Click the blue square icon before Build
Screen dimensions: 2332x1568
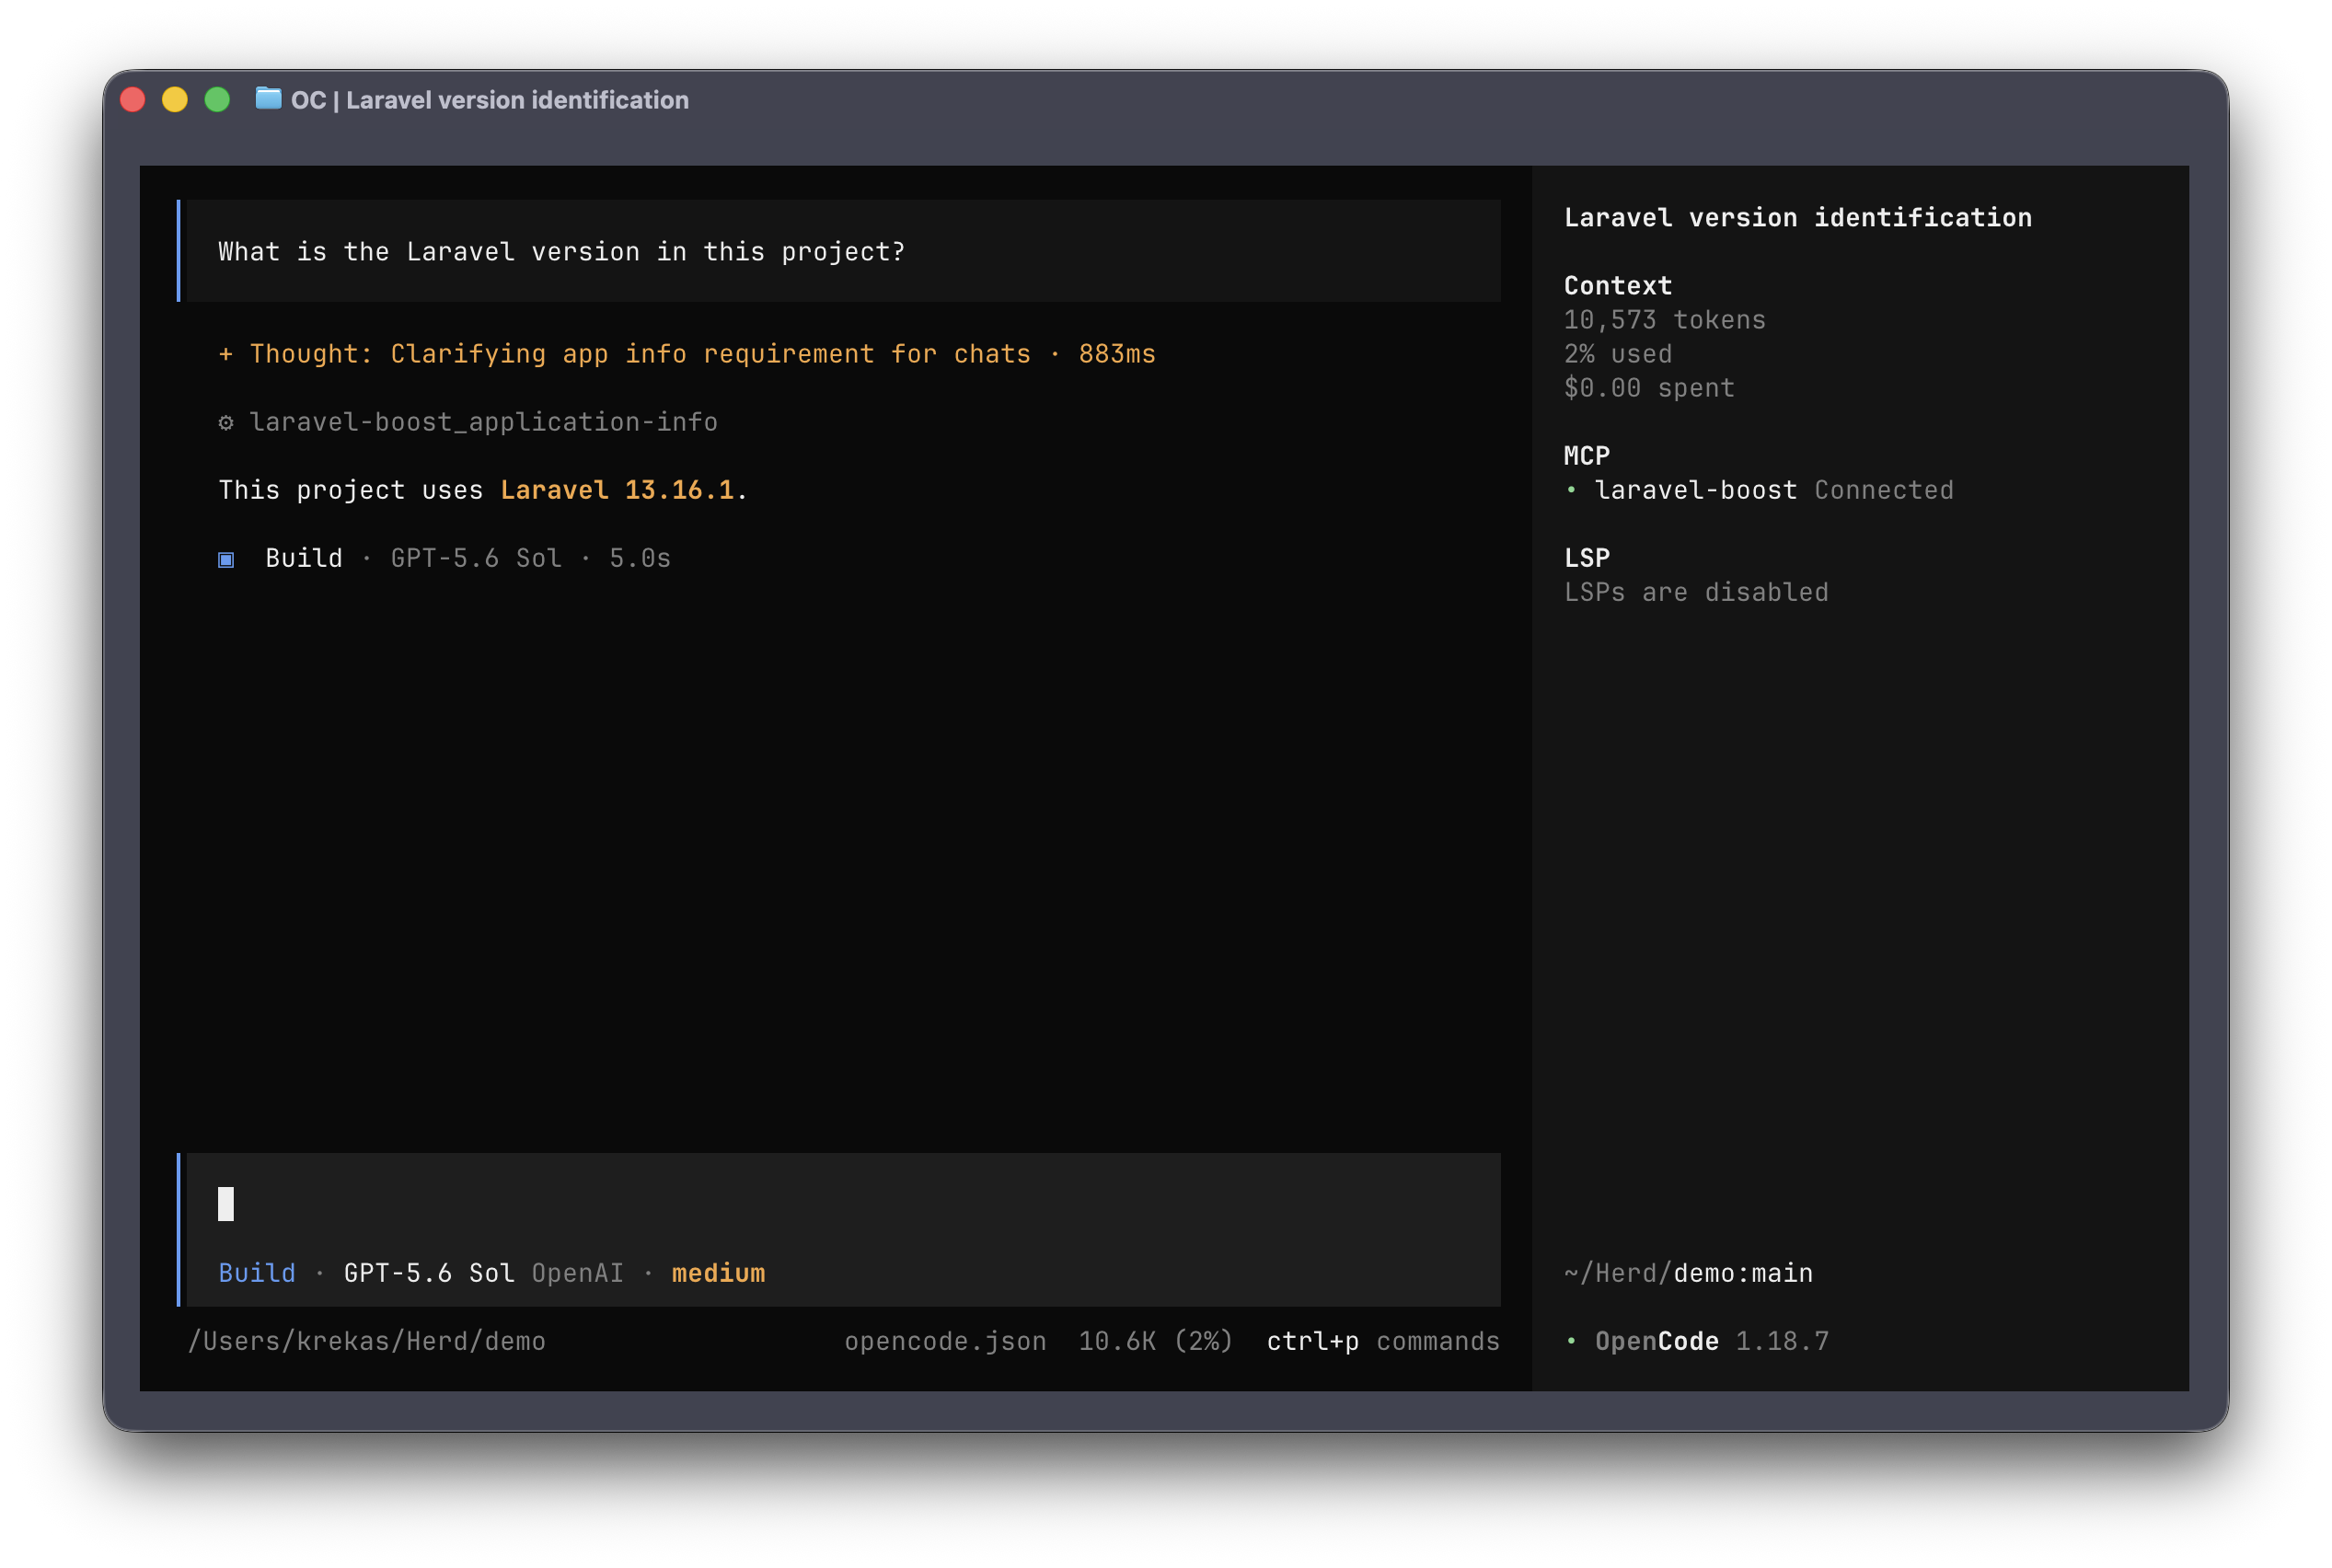click(226, 559)
